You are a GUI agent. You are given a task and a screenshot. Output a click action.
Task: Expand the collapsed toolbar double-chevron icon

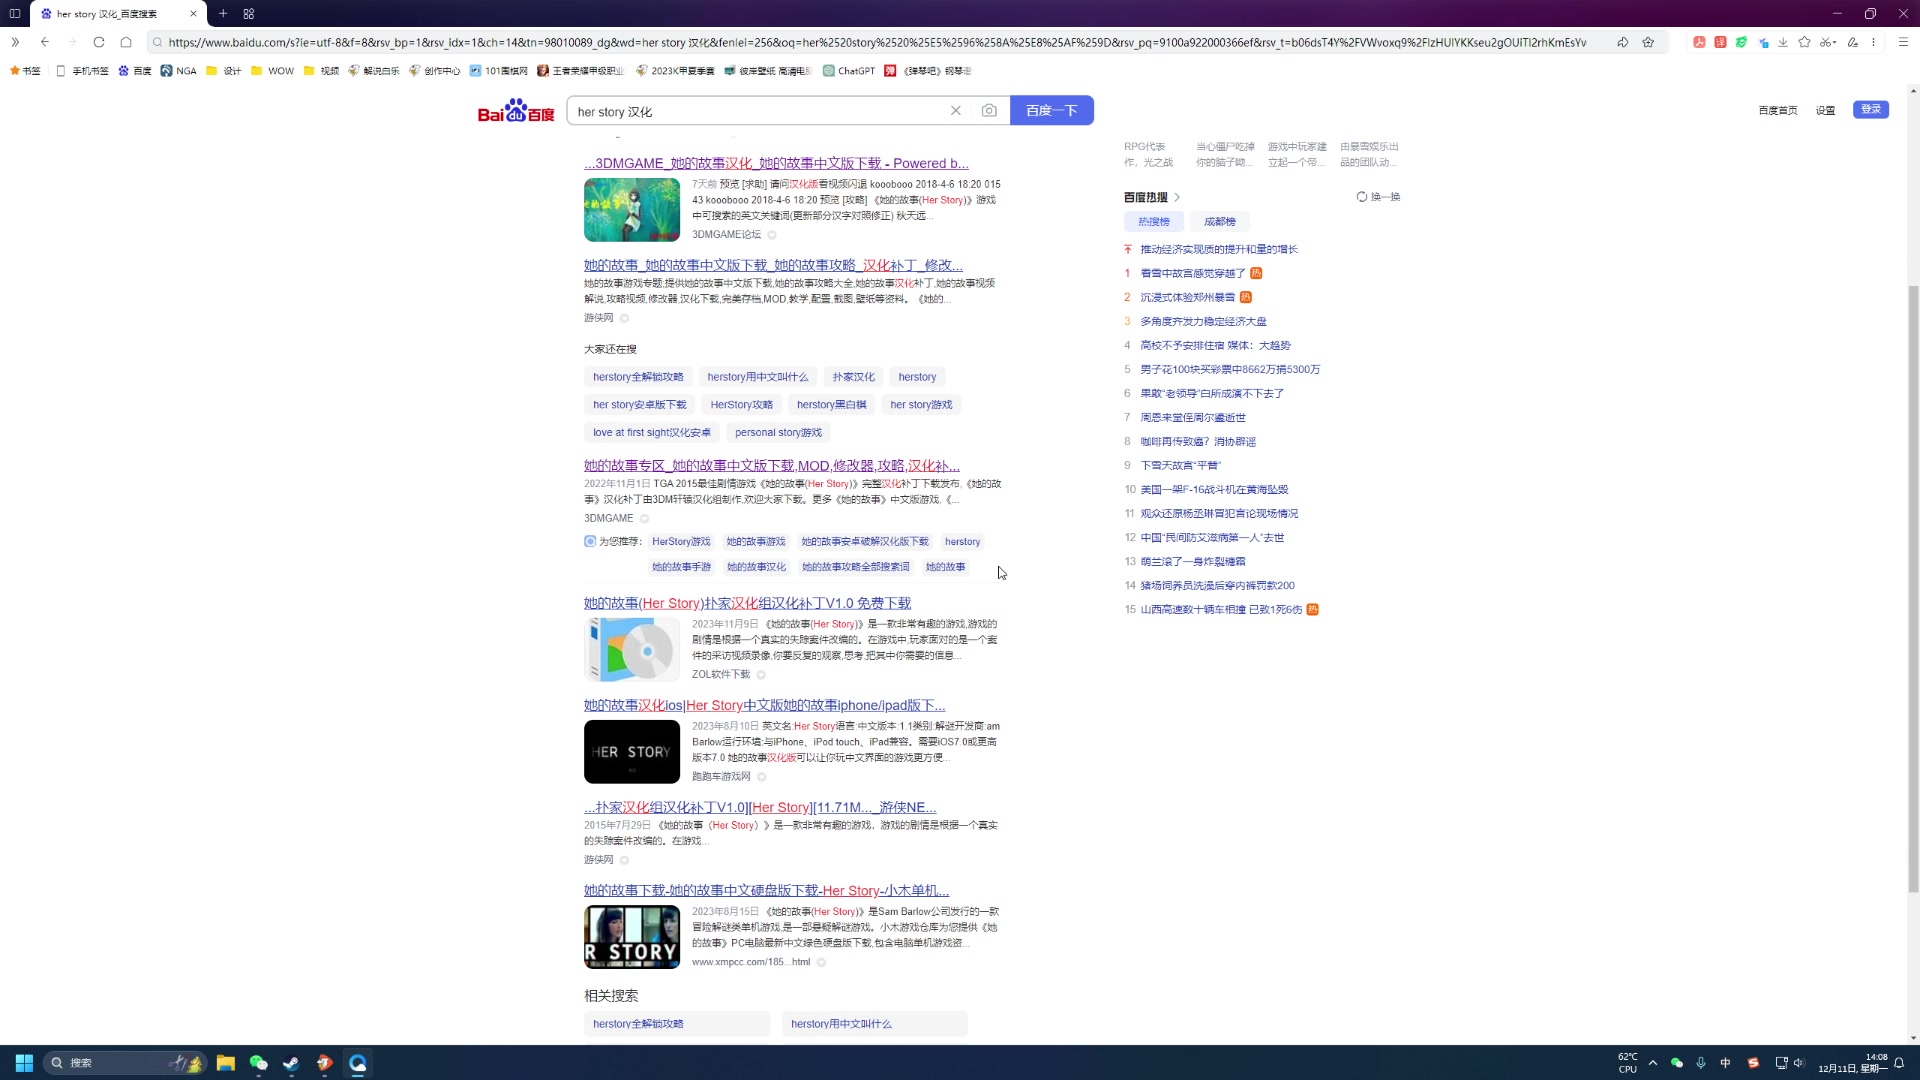(15, 42)
